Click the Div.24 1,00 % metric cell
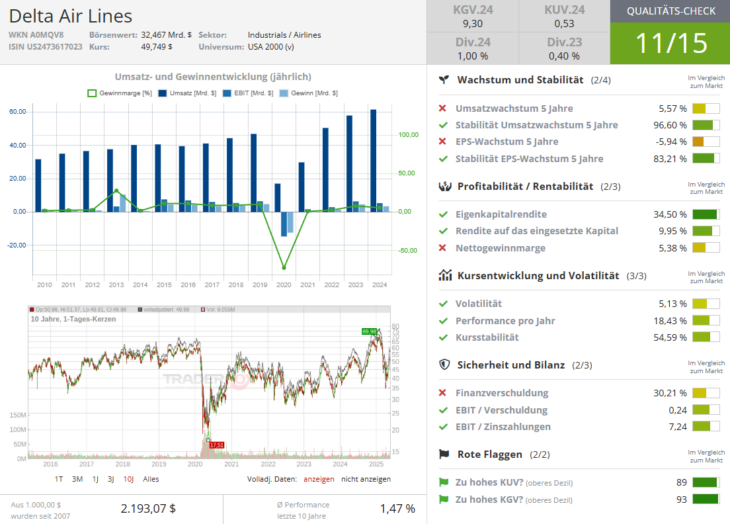This screenshot has width=730, height=524. pos(473,48)
